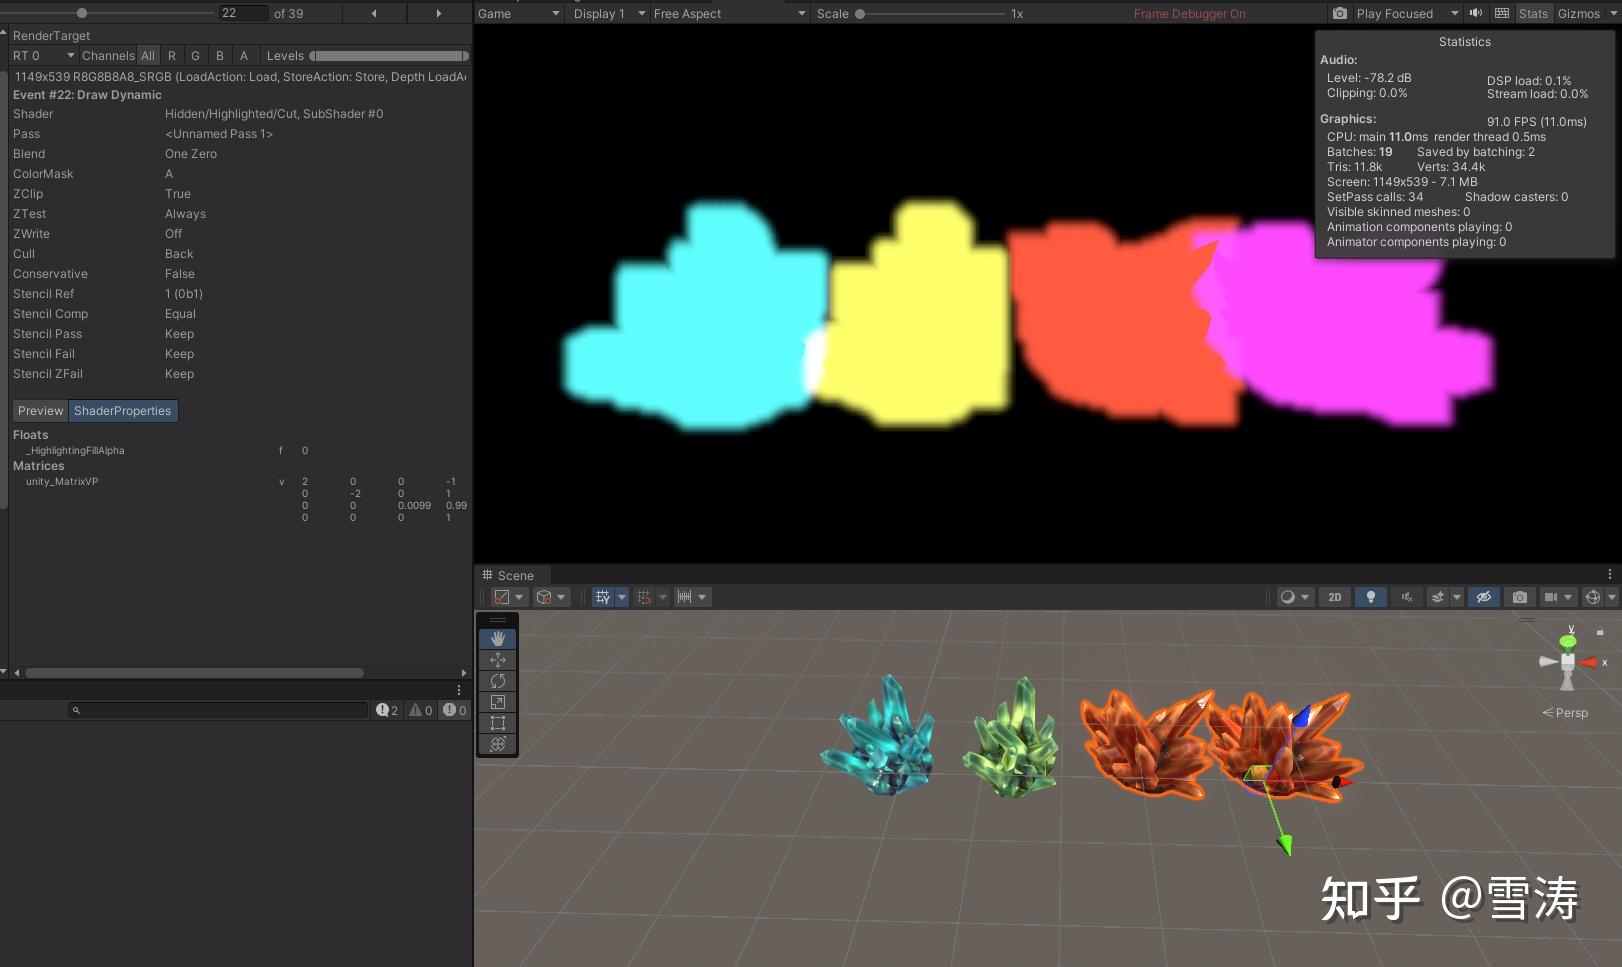This screenshot has width=1622, height=967.
Task: Toggle the Stats overlay in Game view
Action: [1532, 13]
